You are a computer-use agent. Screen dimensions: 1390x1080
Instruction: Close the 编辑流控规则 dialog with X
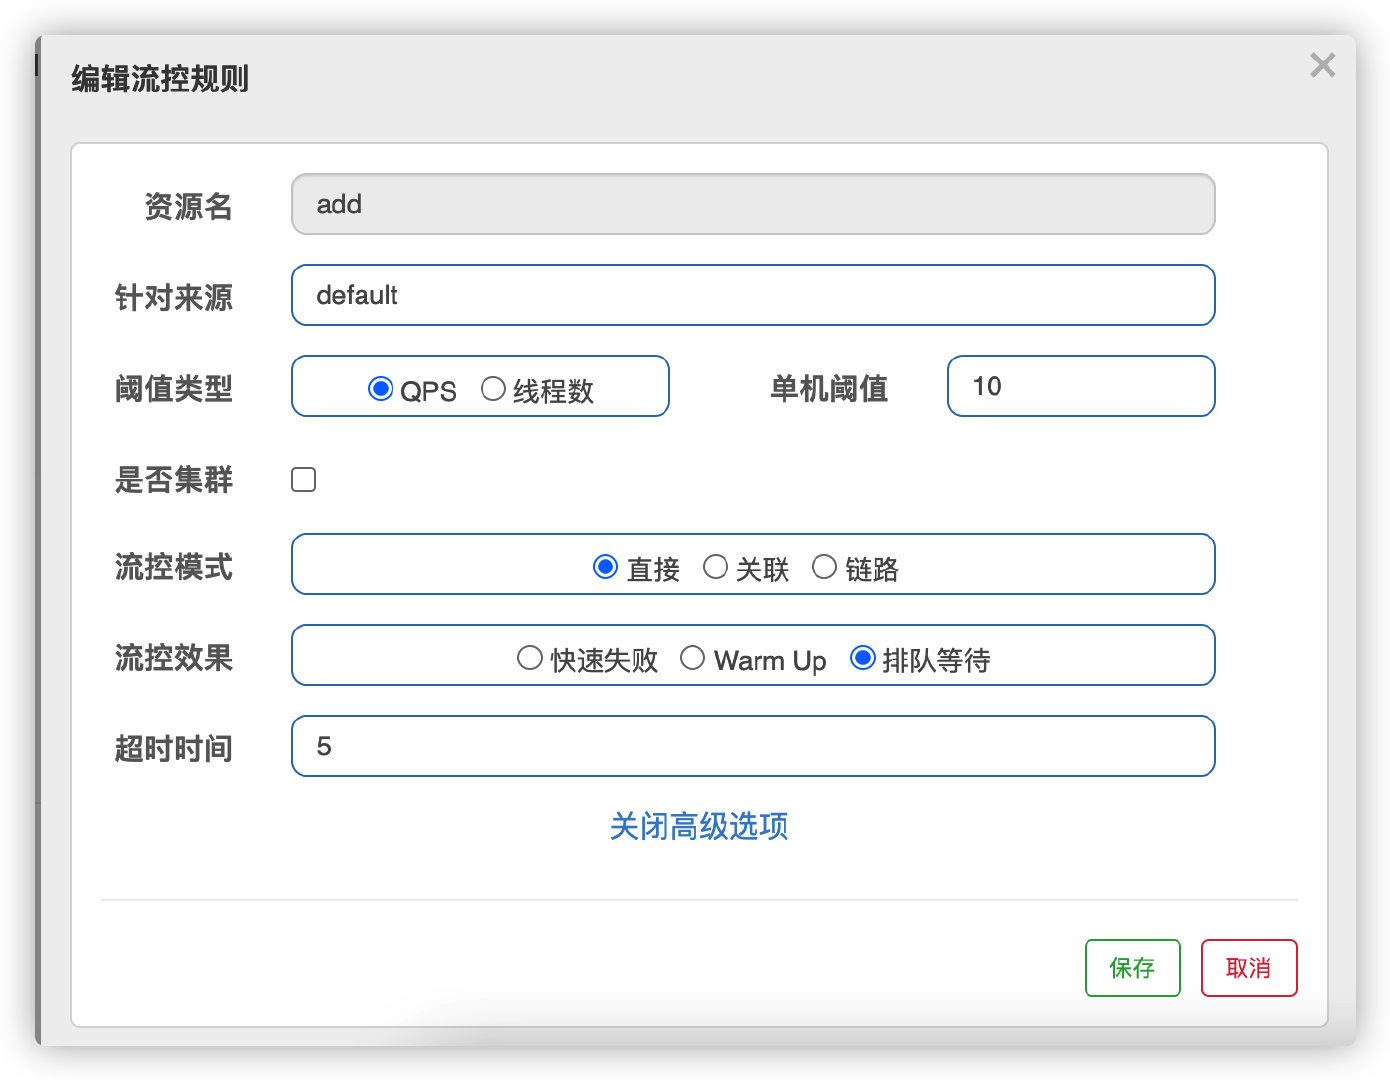click(x=1322, y=65)
